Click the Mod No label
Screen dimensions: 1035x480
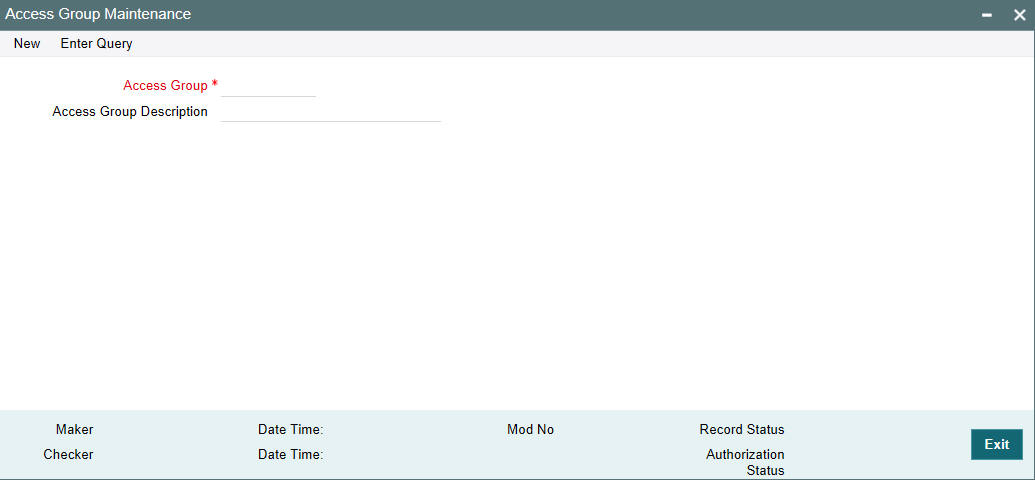point(531,430)
